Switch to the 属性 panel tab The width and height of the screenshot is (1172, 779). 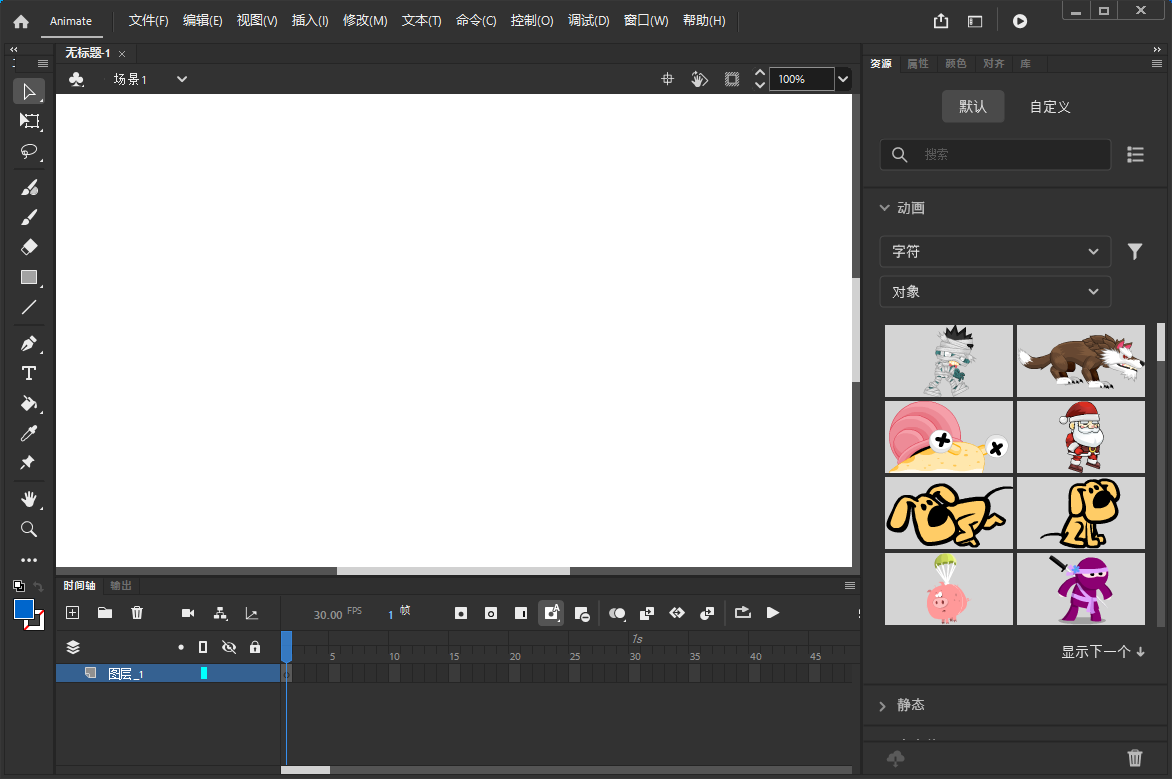[x=917, y=64]
